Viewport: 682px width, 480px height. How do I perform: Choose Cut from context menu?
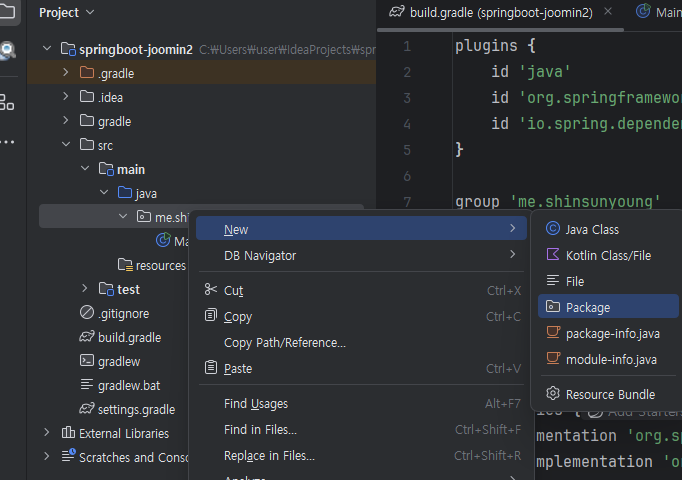(361, 290)
